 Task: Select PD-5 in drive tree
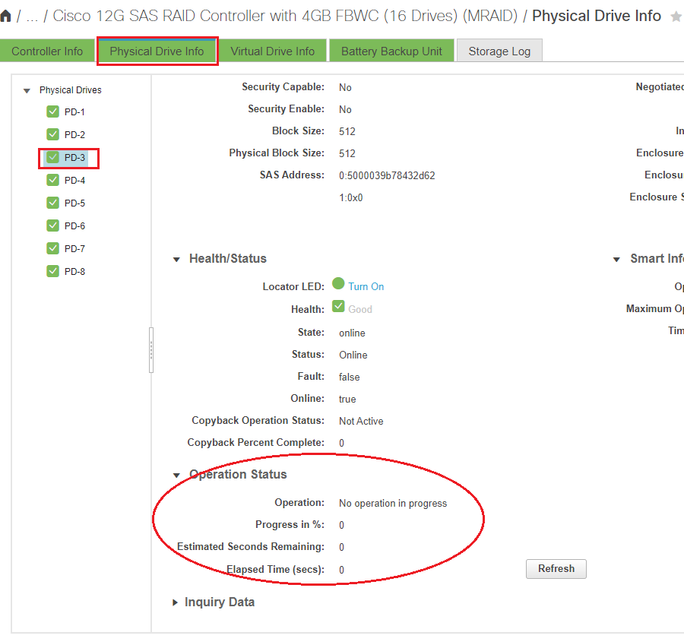(x=75, y=203)
